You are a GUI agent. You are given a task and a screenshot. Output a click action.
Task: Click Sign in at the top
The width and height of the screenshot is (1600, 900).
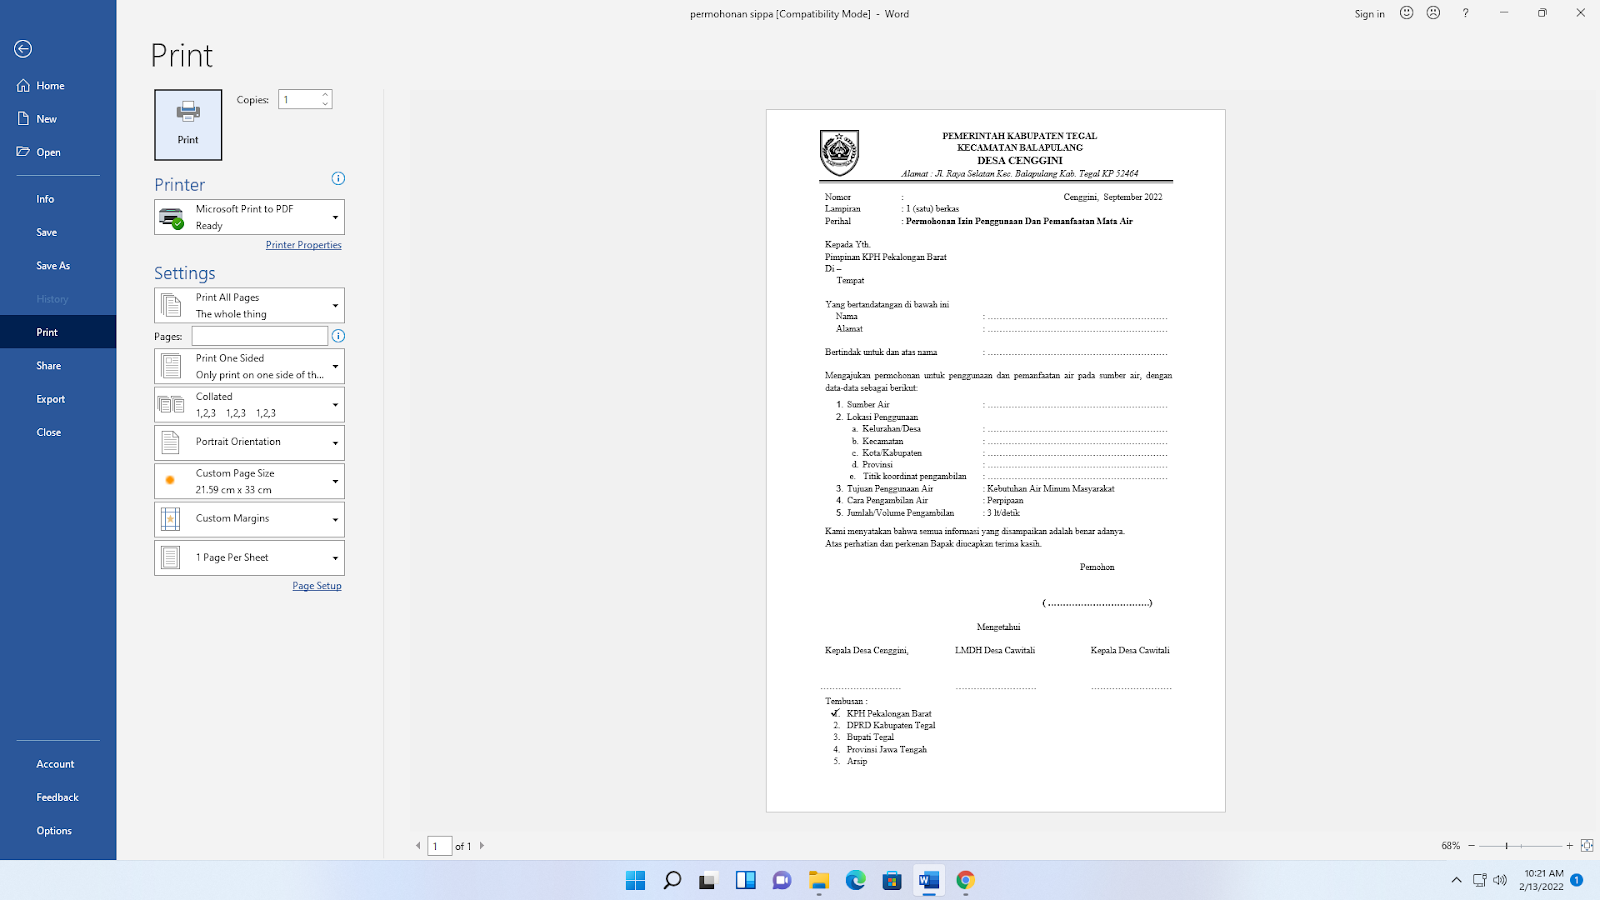point(1369,14)
